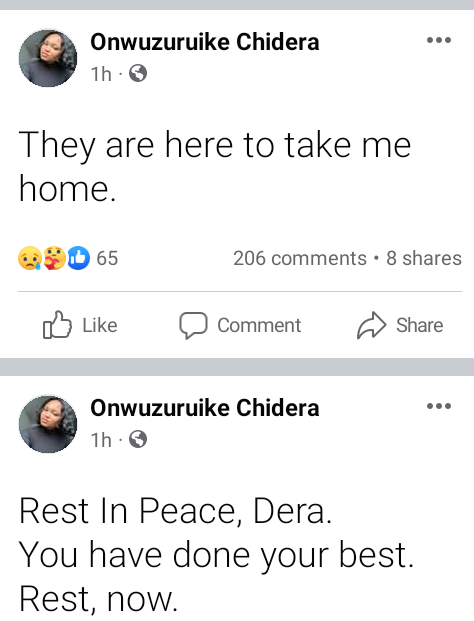The height and width of the screenshot is (621, 474).
Task: Open three-dot menu on first post
Action: (439, 40)
